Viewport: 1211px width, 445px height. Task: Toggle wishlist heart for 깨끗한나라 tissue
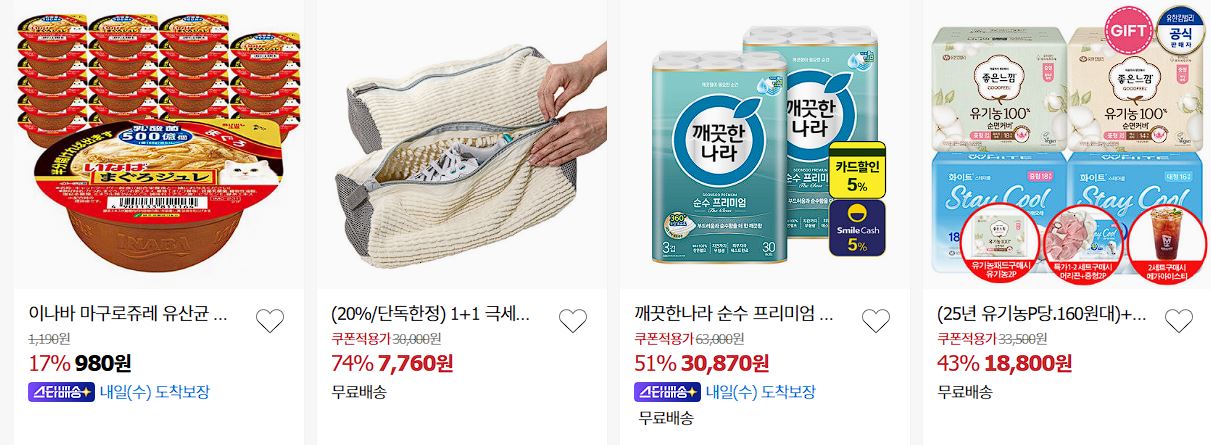(875, 320)
